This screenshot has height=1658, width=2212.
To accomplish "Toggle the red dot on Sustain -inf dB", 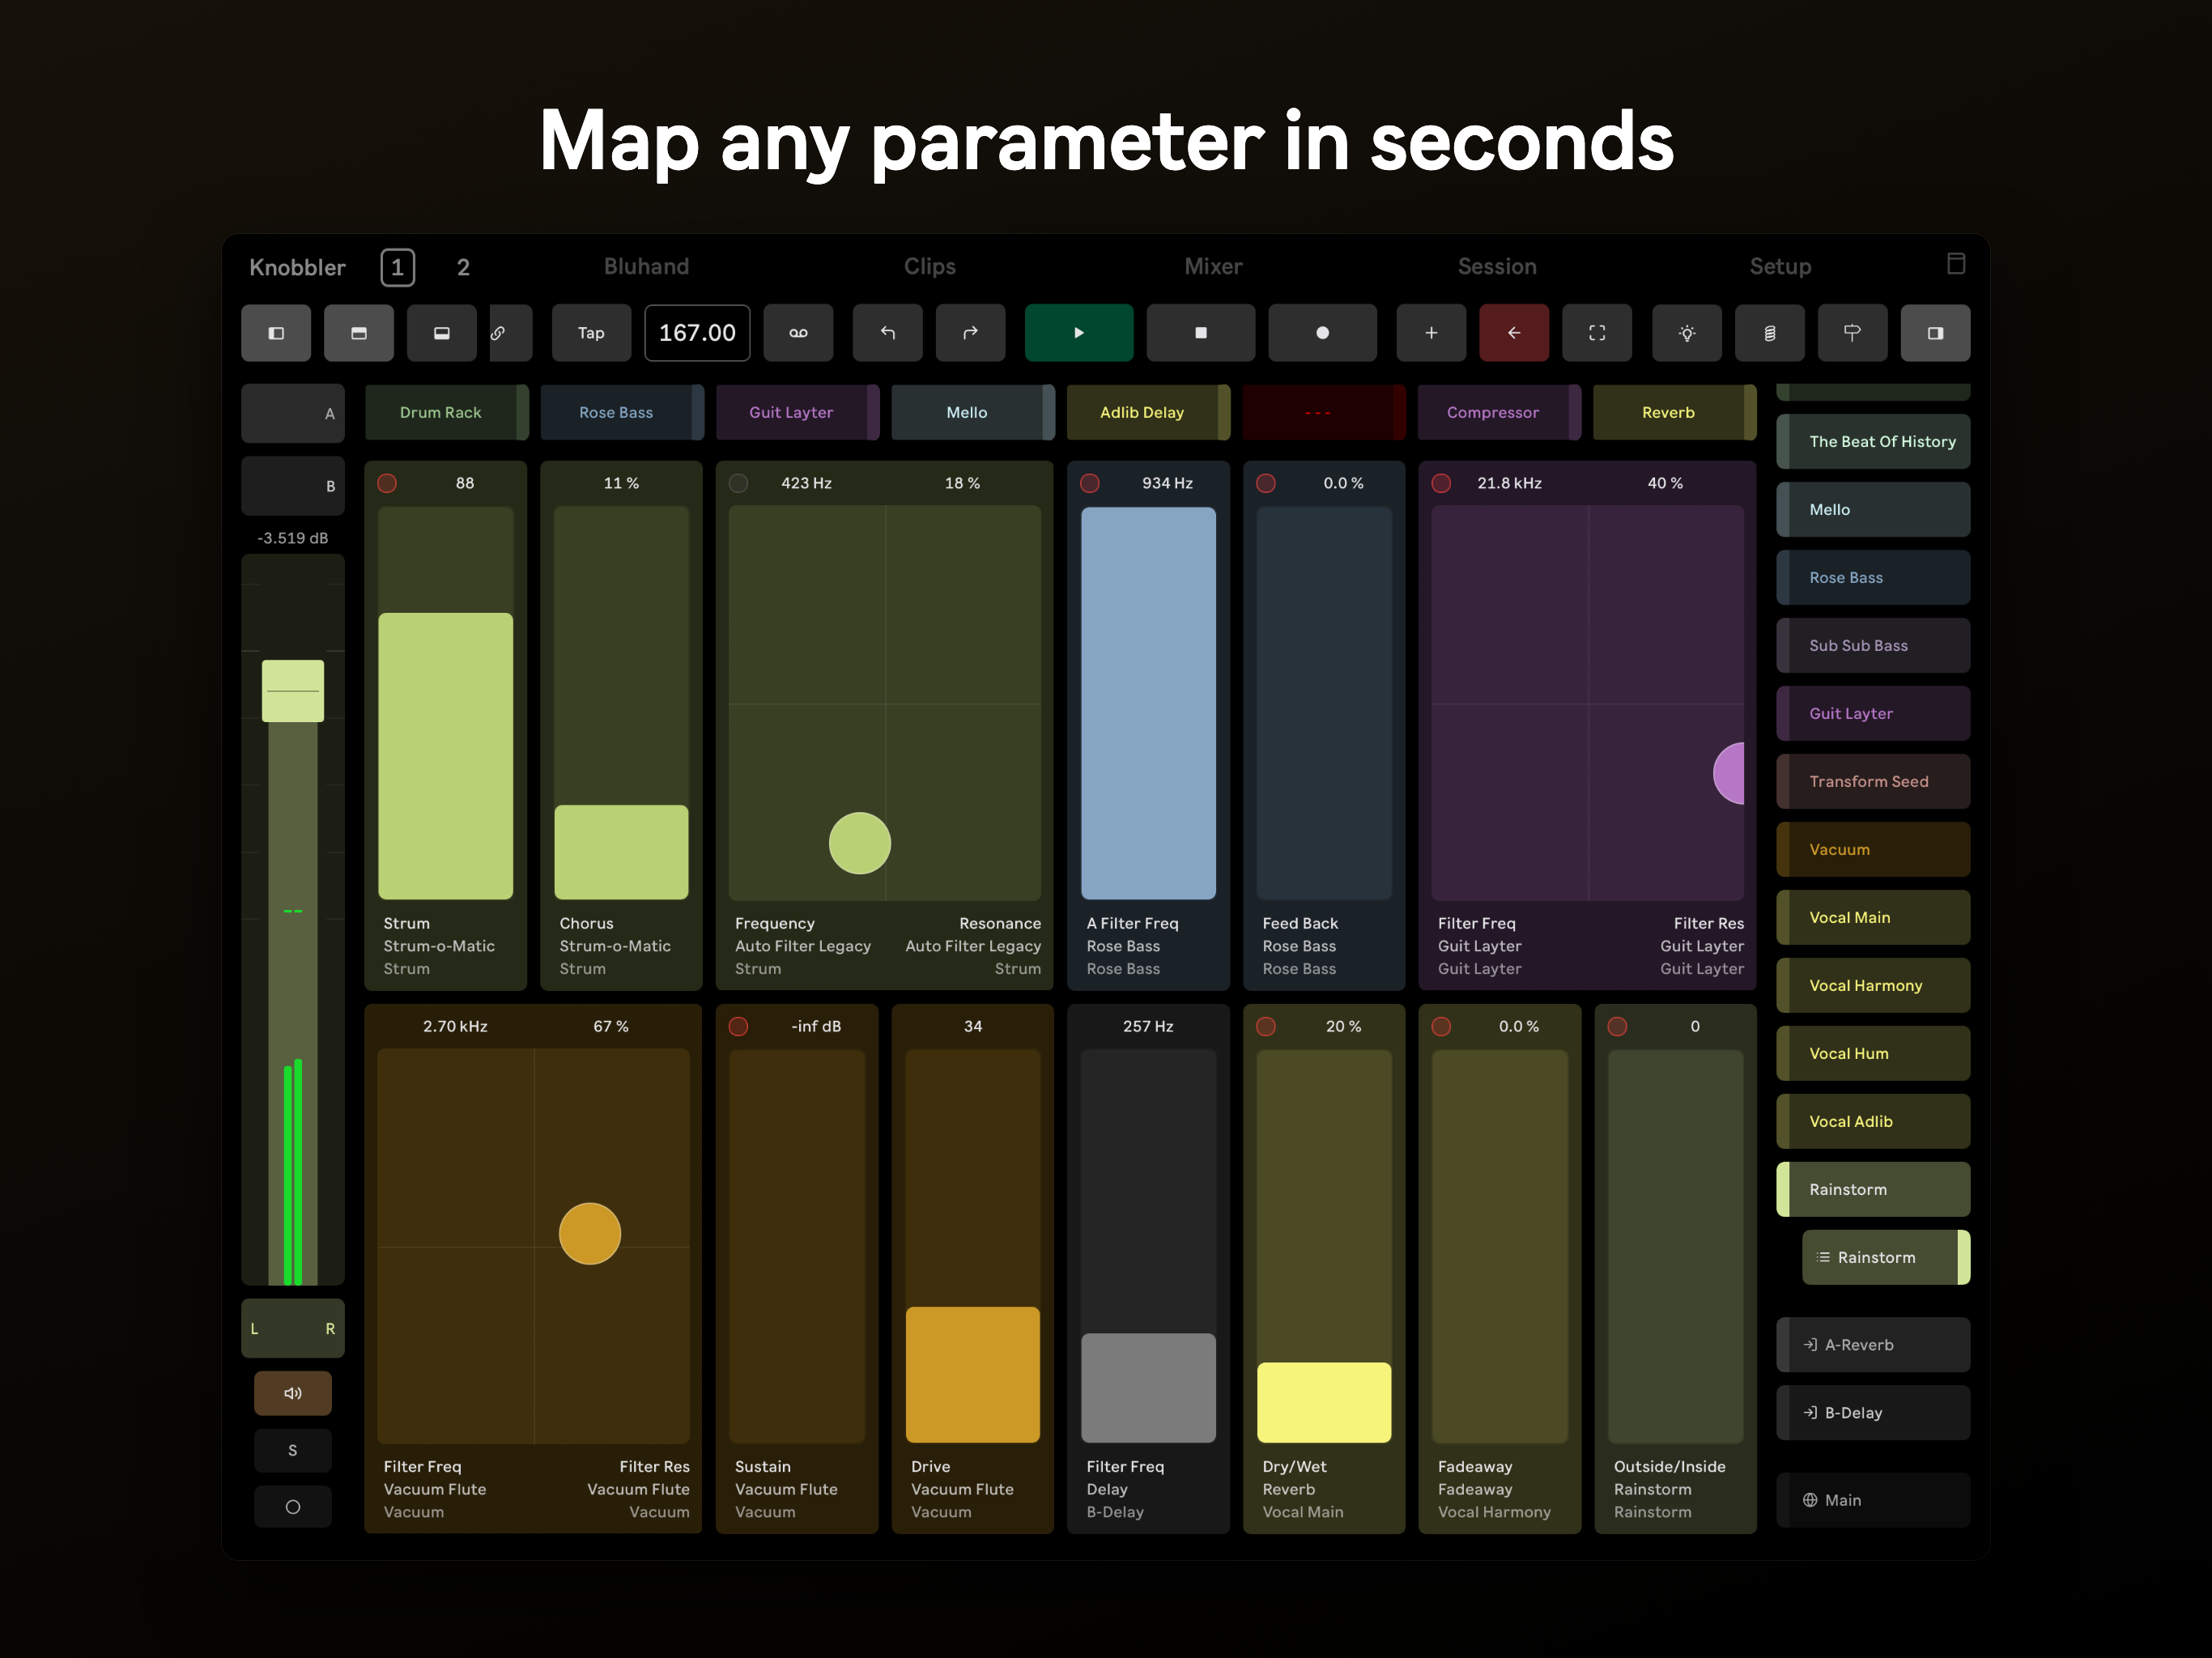I will tap(738, 1026).
